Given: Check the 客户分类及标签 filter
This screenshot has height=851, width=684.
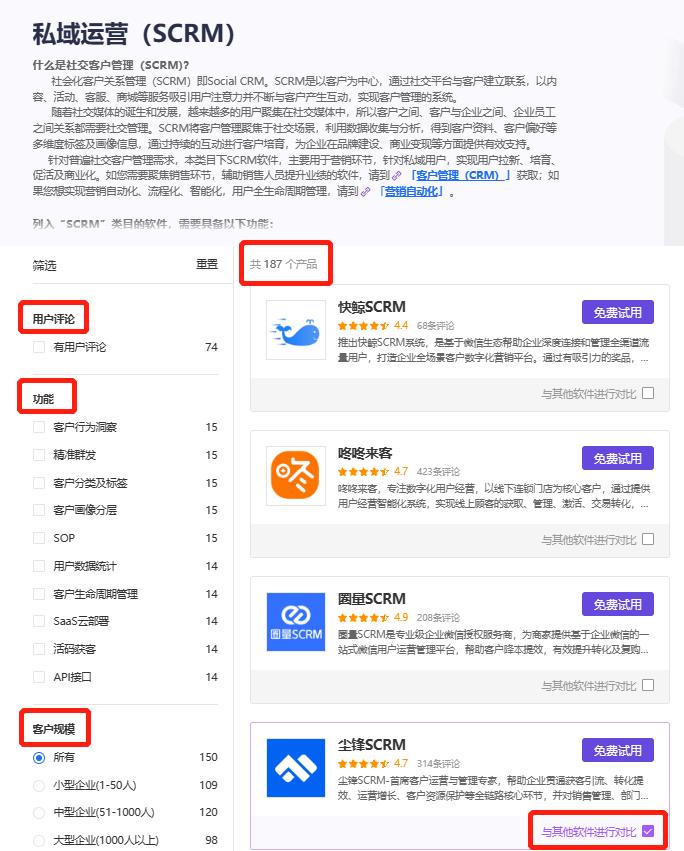Looking at the screenshot, I should [x=39, y=483].
